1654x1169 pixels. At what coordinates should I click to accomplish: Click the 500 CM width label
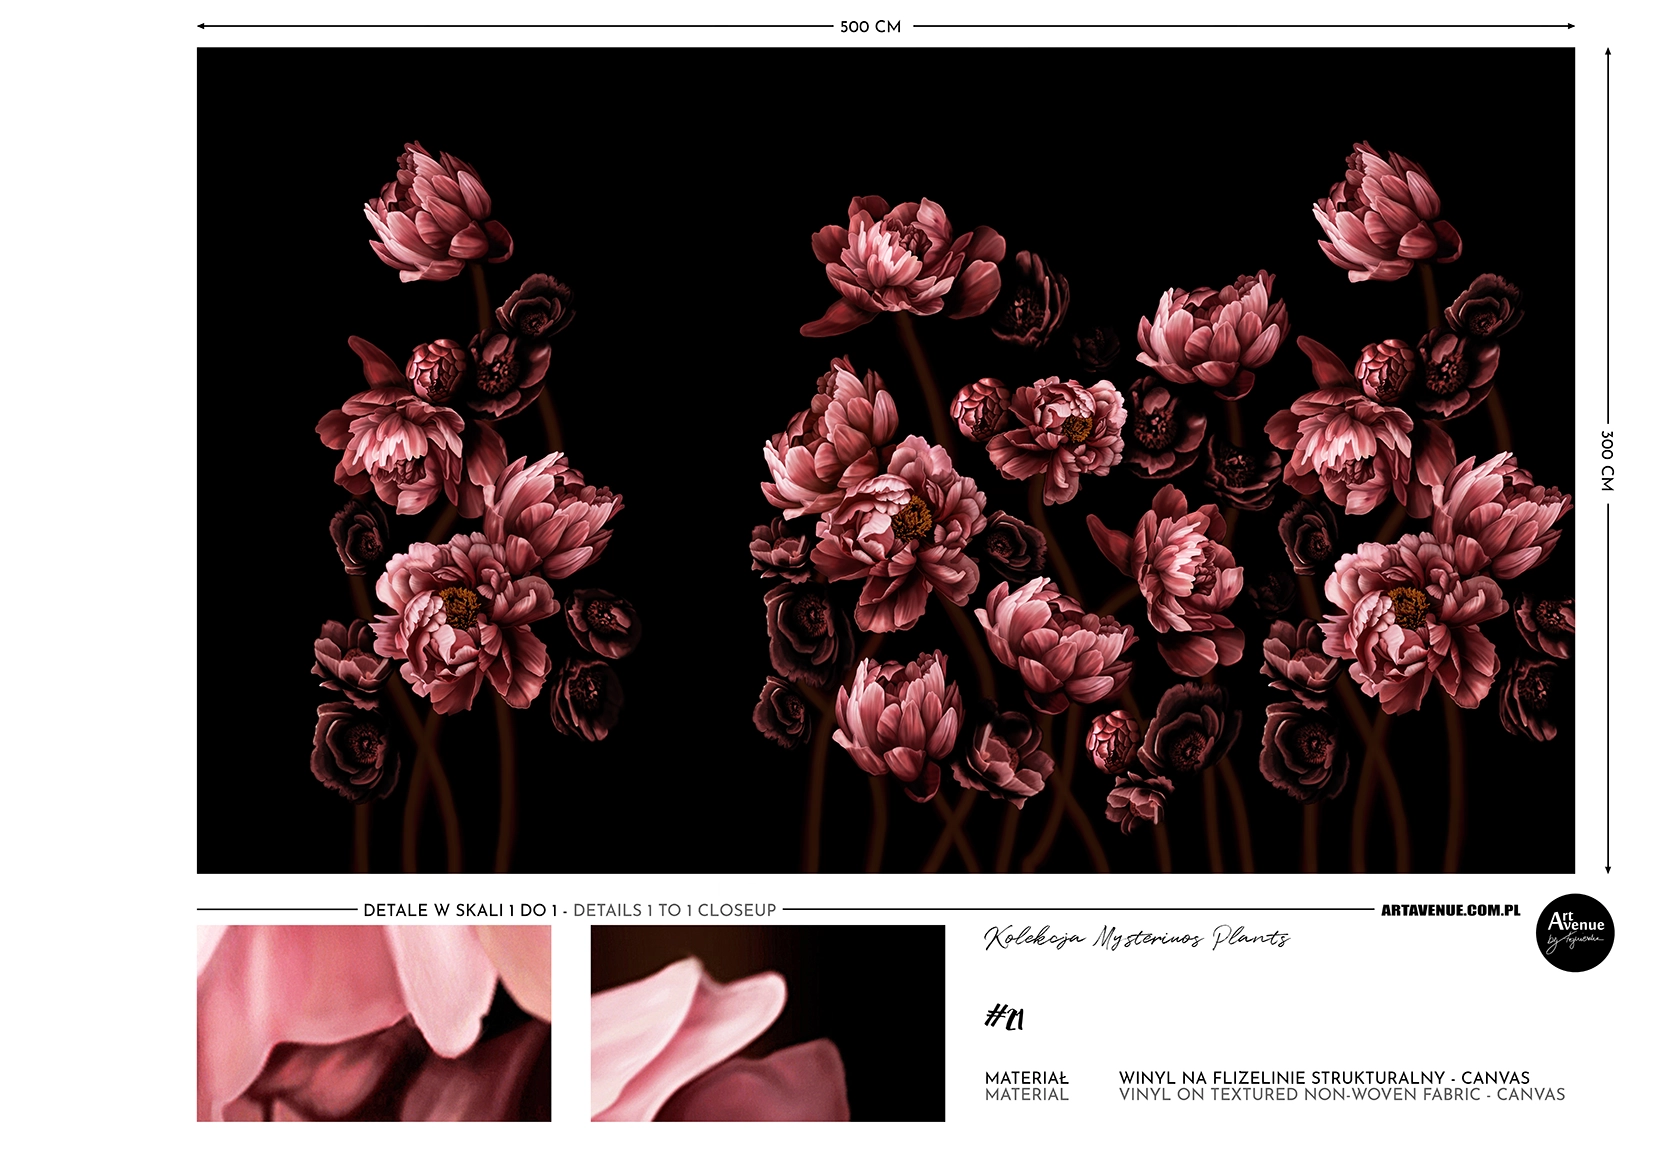tap(870, 27)
